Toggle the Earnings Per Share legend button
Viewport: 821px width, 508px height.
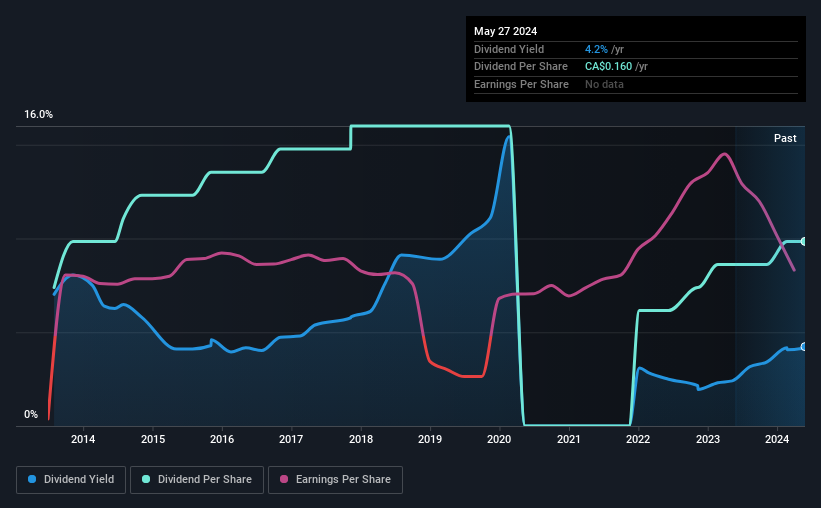click(x=335, y=480)
